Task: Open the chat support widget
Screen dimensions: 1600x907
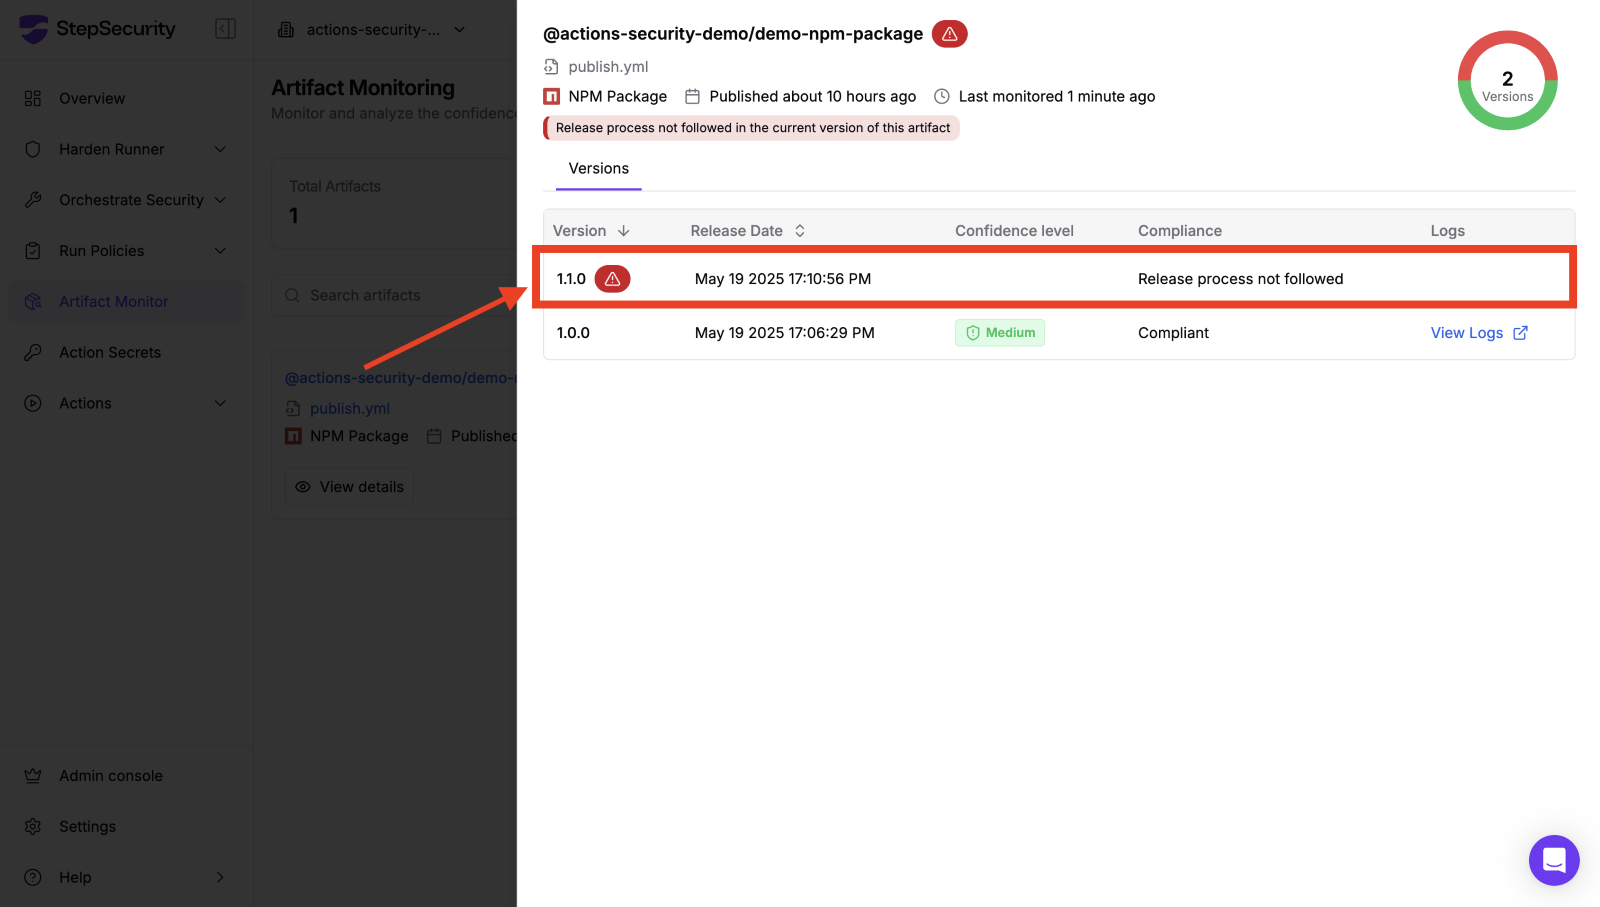Action: point(1554,860)
